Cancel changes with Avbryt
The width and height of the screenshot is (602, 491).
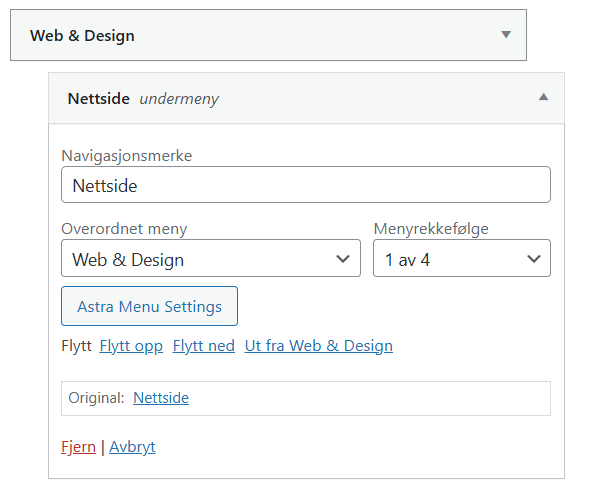(132, 447)
